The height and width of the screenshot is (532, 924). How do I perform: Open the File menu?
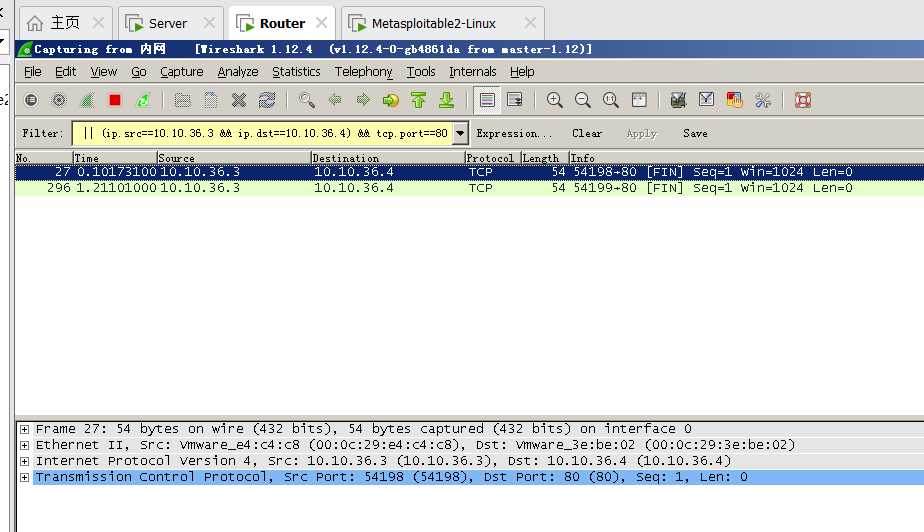(32, 72)
